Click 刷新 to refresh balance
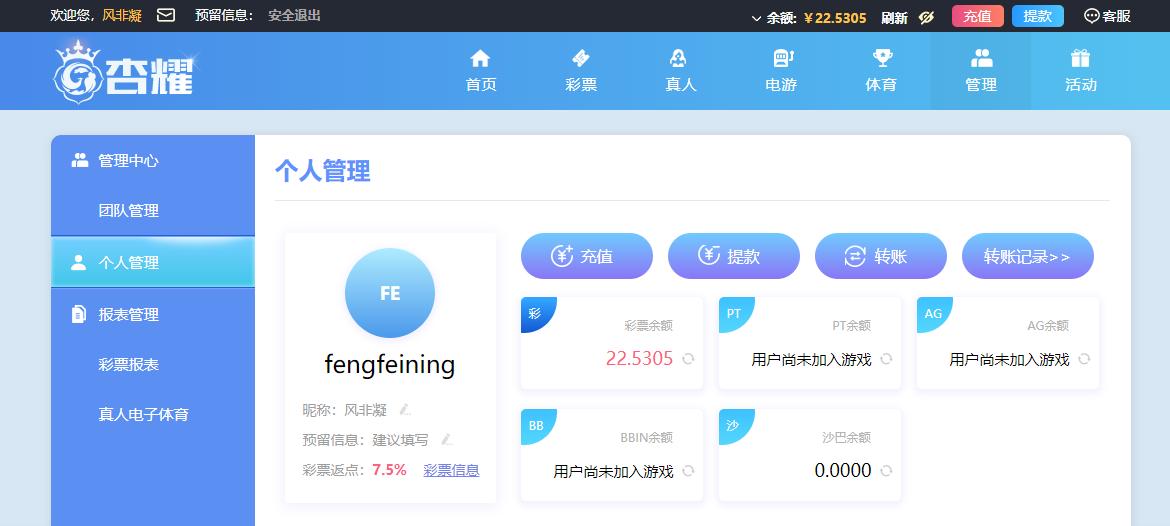 coord(894,17)
